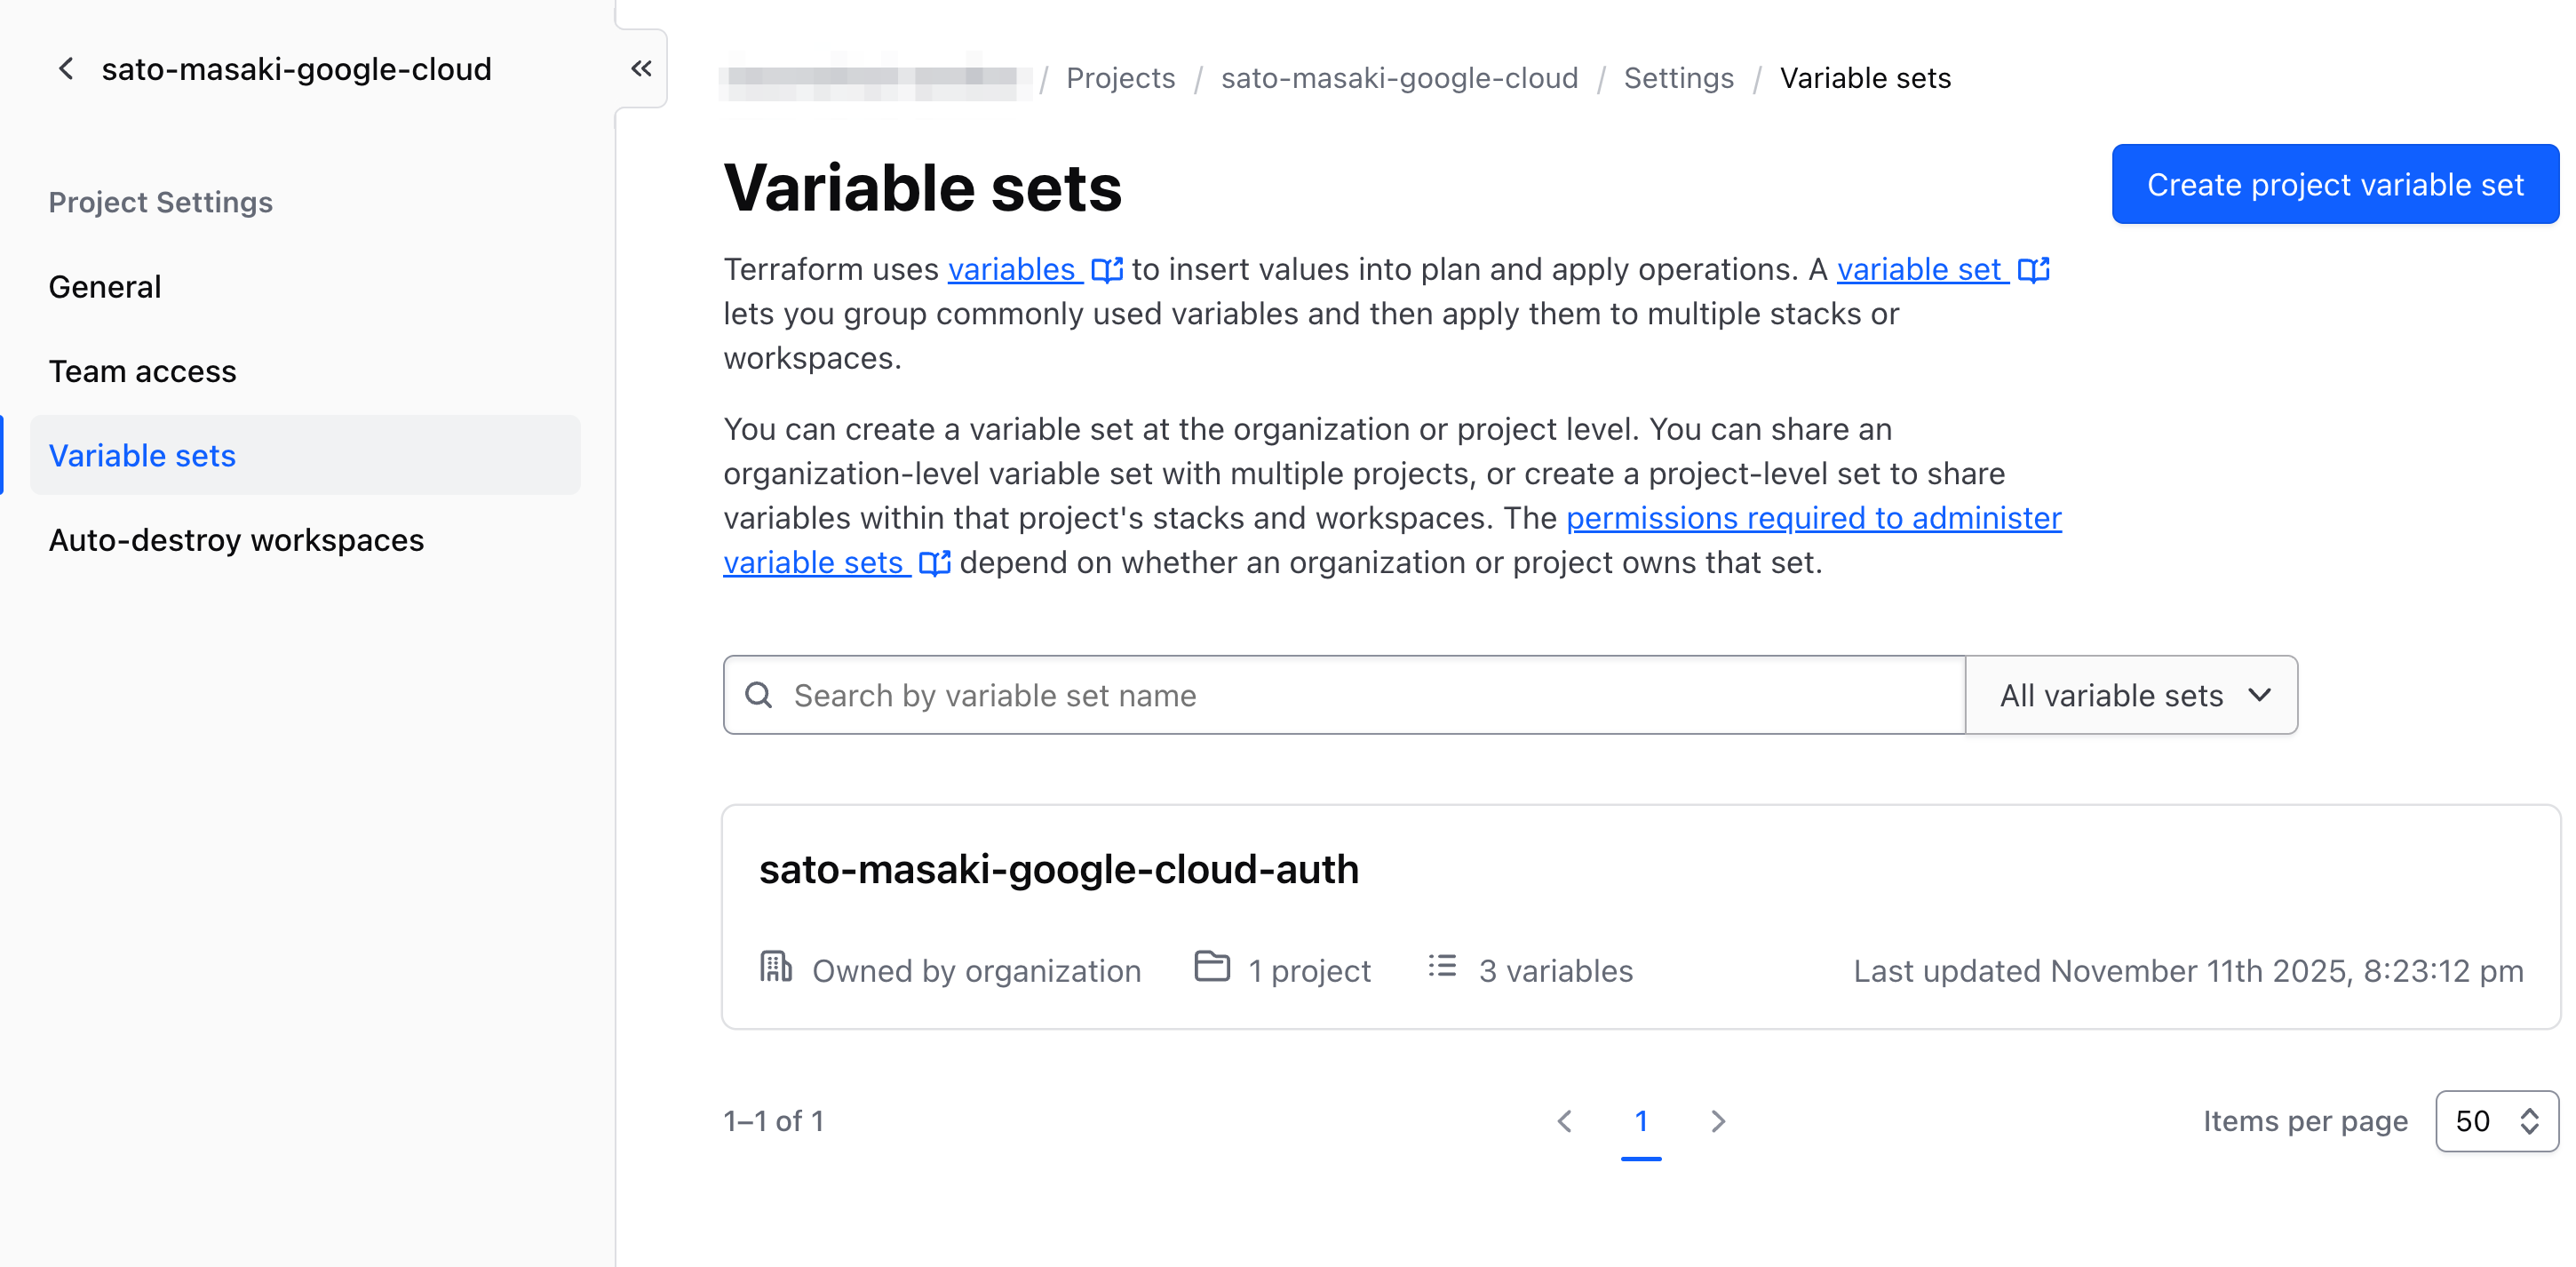The width and height of the screenshot is (2576, 1267).
Task: Click the folder icon beside 1 project
Action: (1211, 967)
